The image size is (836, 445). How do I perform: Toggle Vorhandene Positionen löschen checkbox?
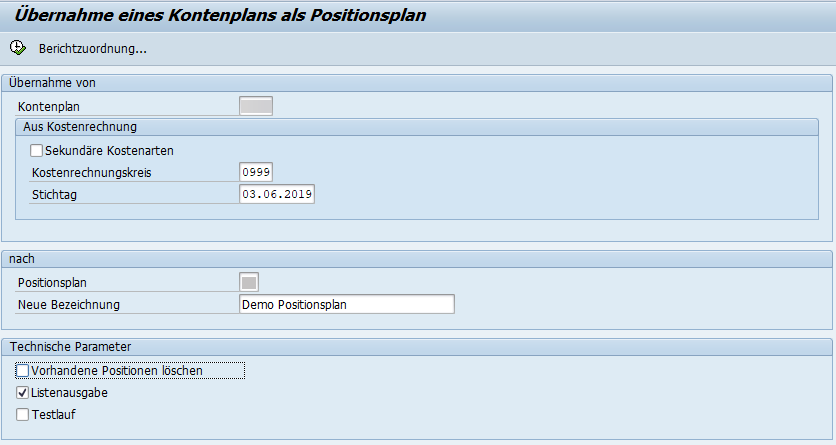pyautogui.click(x=22, y=370)
